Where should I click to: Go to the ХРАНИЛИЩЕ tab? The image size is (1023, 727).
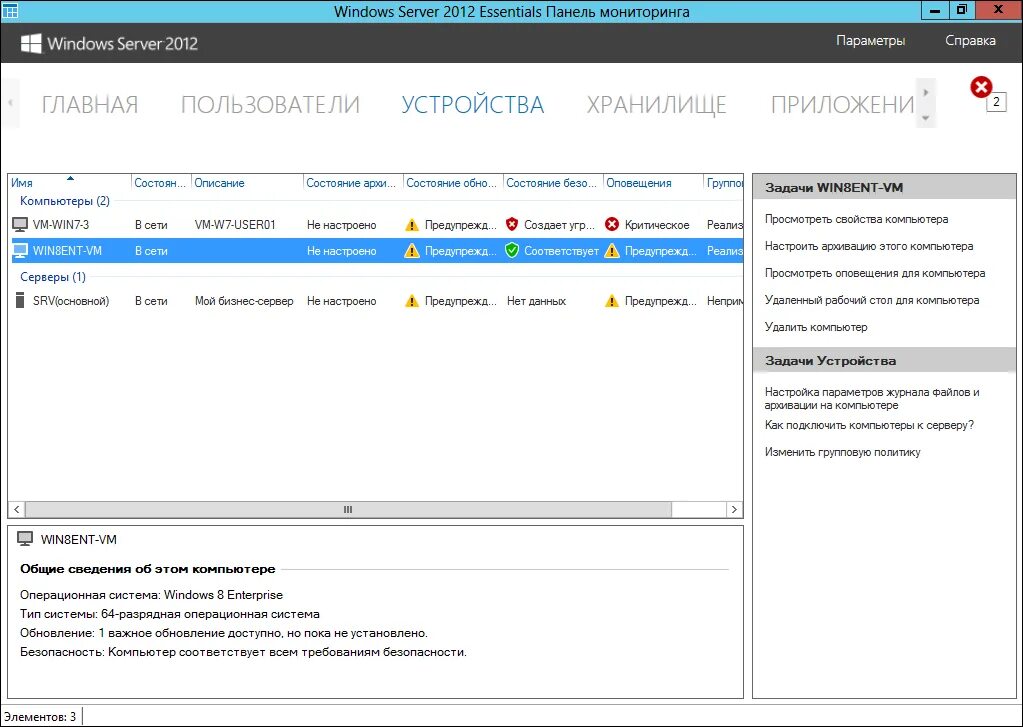click(x=656, y=104)
